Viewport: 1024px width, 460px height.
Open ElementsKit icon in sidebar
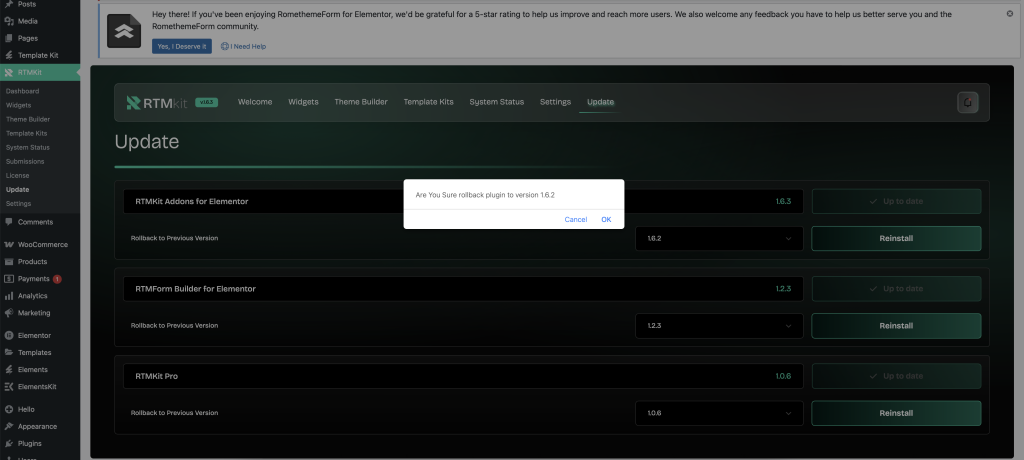click(9, 386)
